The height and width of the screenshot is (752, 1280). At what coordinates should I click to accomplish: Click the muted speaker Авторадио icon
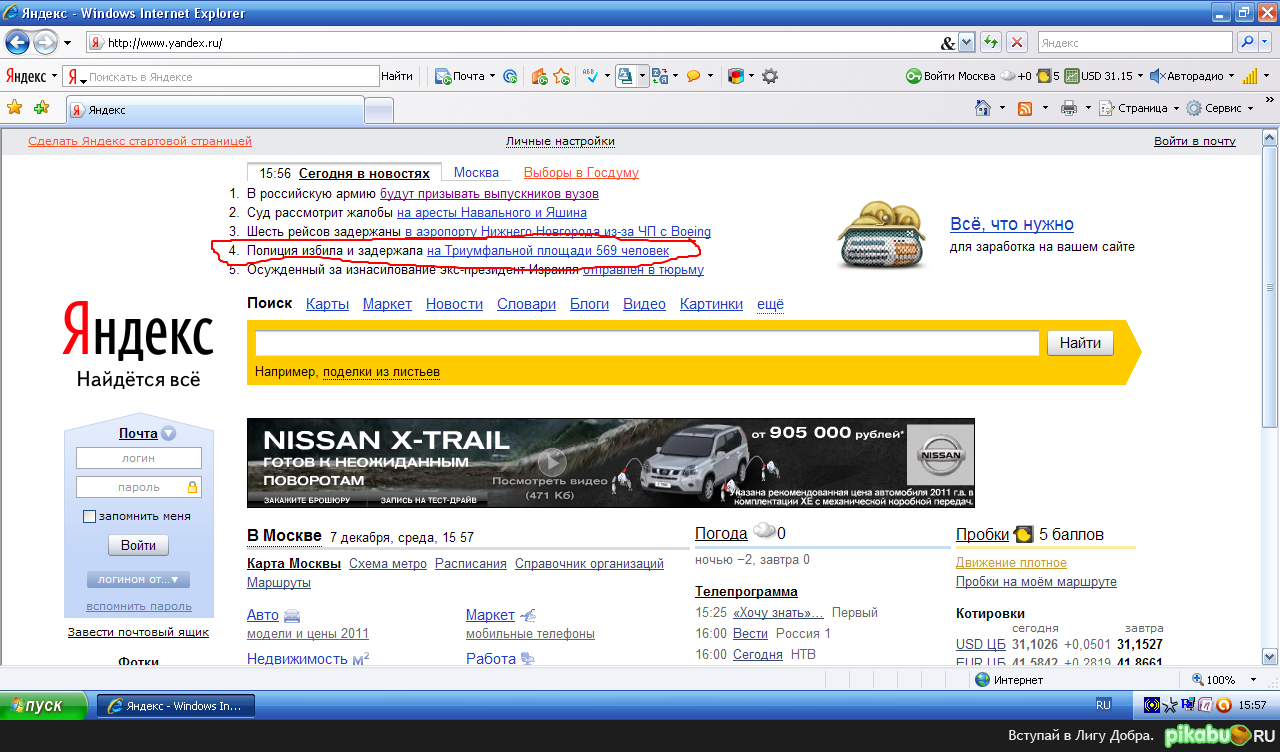1157,76
